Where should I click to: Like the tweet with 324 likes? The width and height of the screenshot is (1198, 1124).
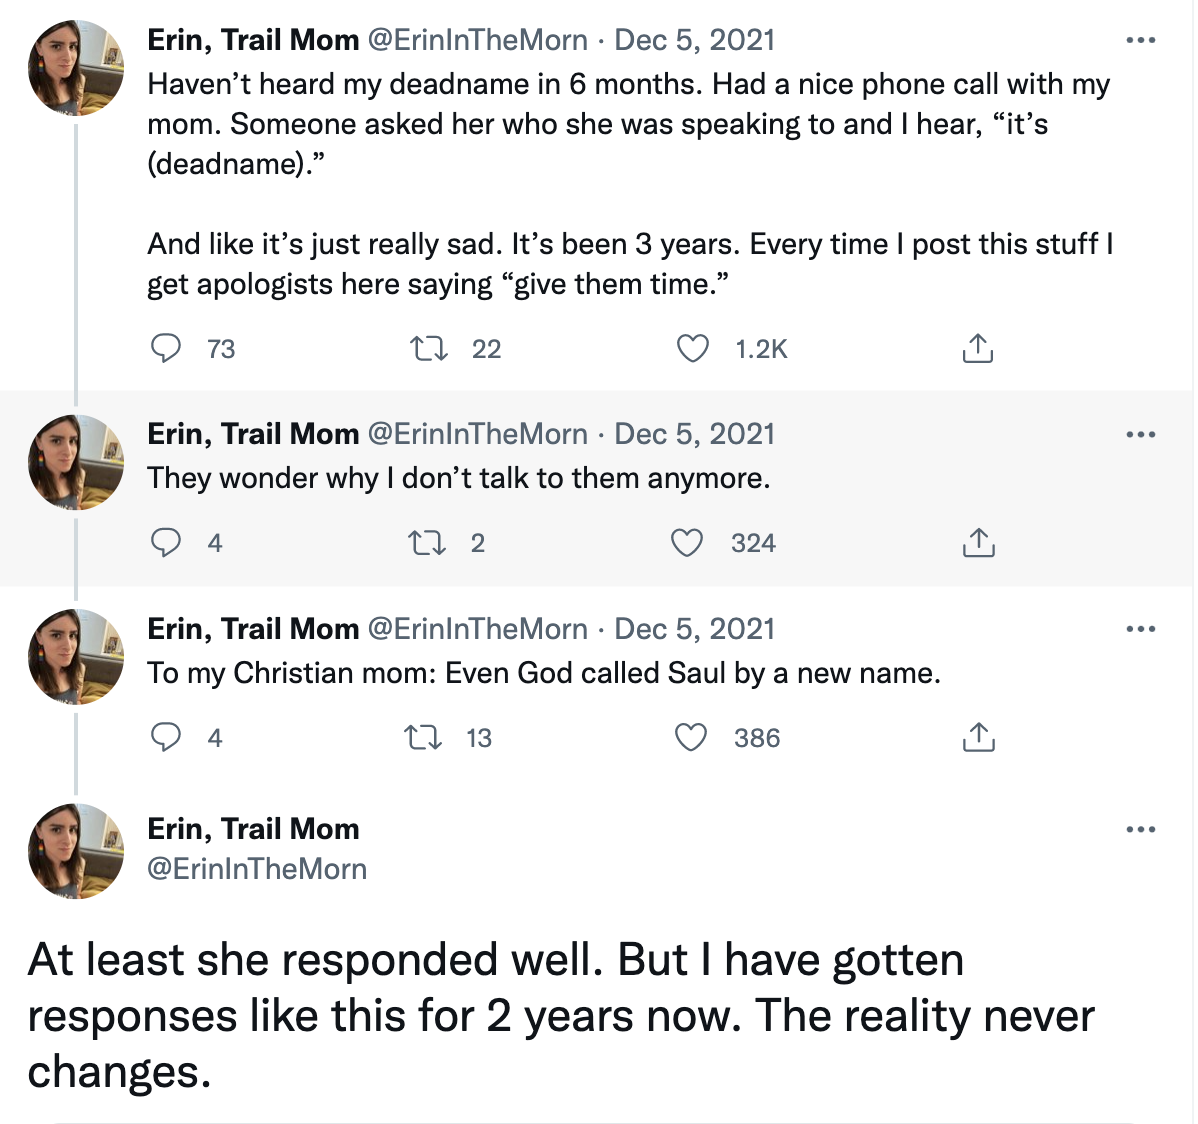[x=687, y=542]
